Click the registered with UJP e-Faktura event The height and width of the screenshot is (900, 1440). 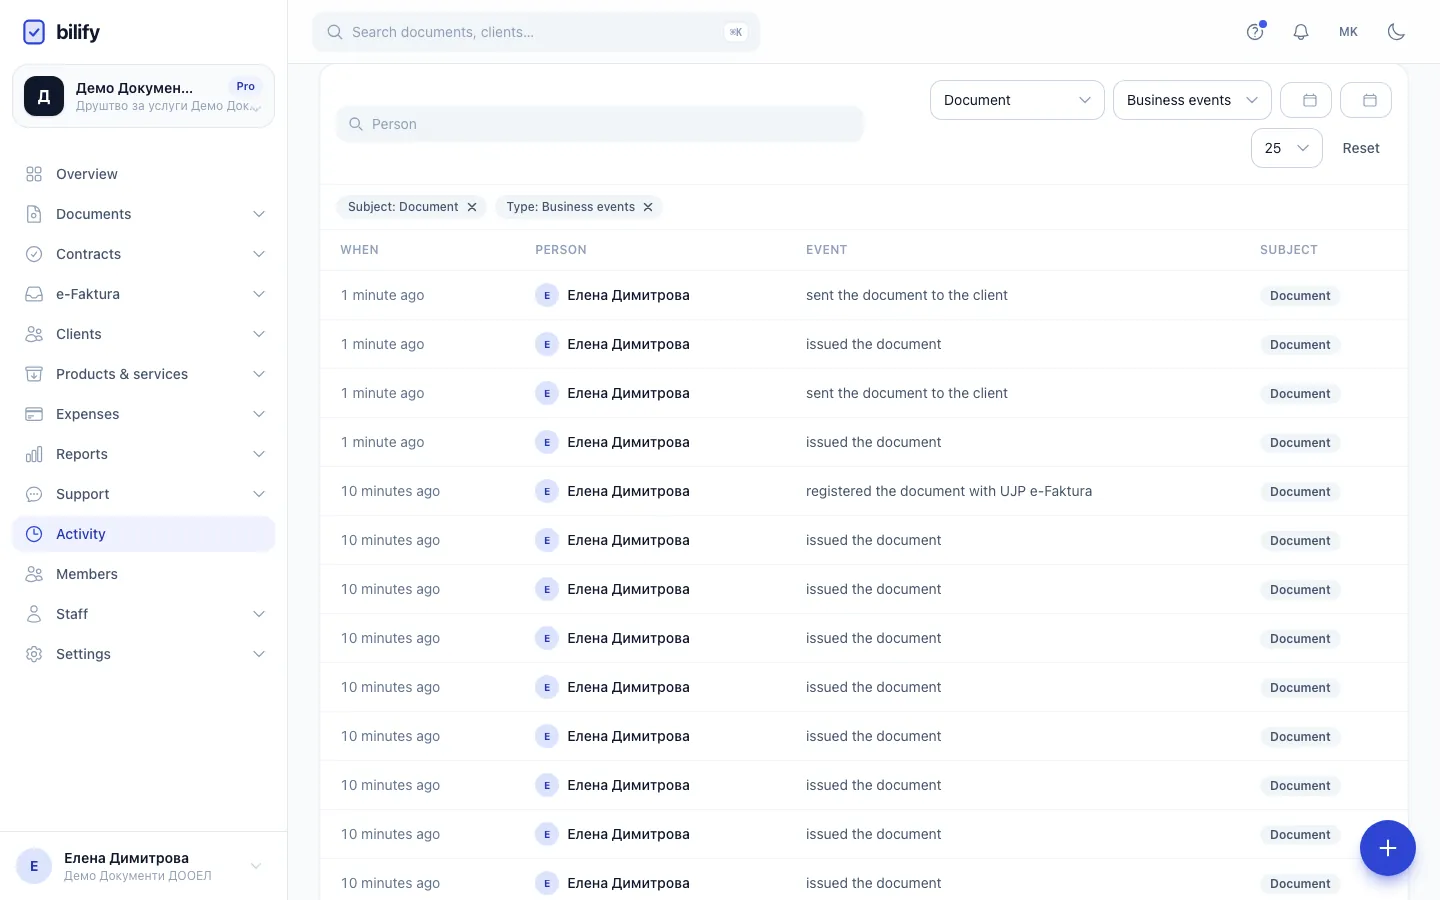click(949, 491)
